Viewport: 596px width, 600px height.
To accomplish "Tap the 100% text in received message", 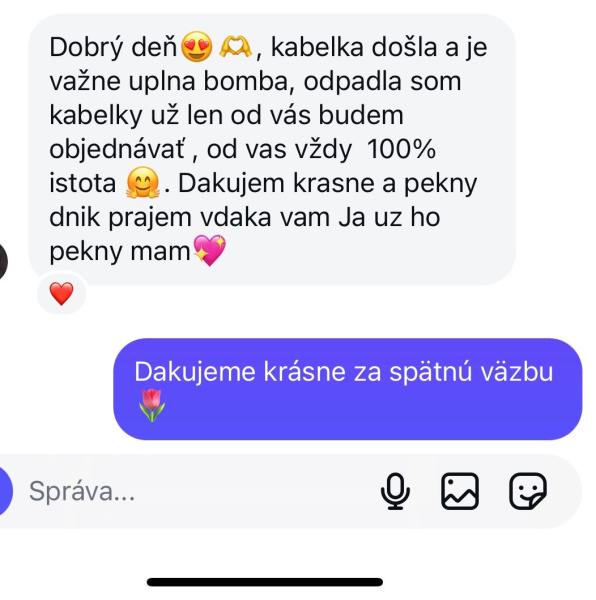I will pyautogui.click(x=402, y=149).
